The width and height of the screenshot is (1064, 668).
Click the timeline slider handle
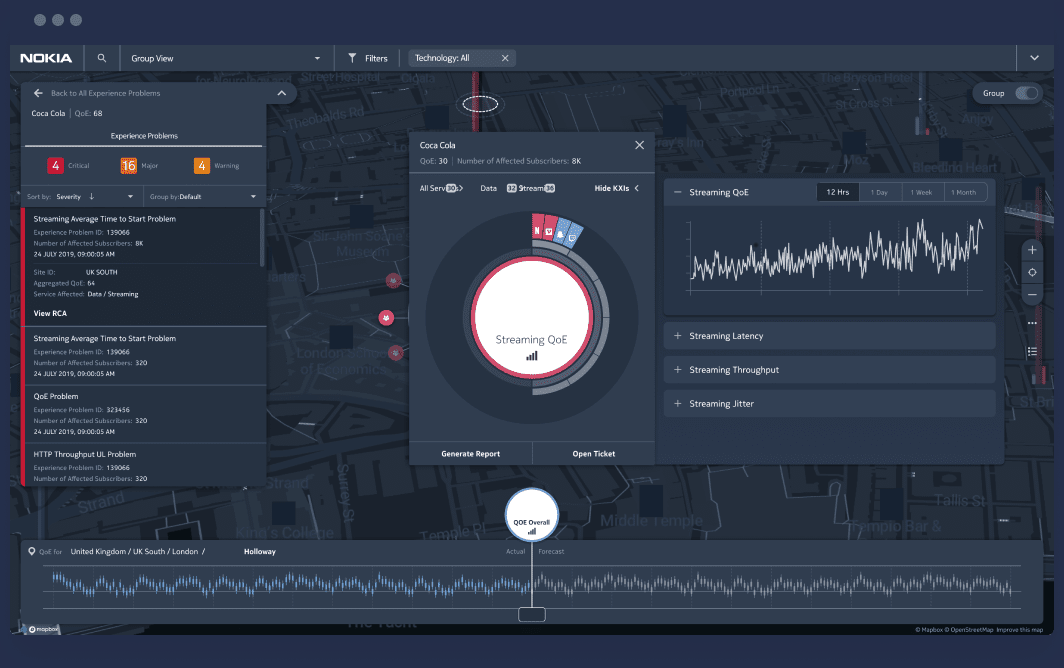531,614
